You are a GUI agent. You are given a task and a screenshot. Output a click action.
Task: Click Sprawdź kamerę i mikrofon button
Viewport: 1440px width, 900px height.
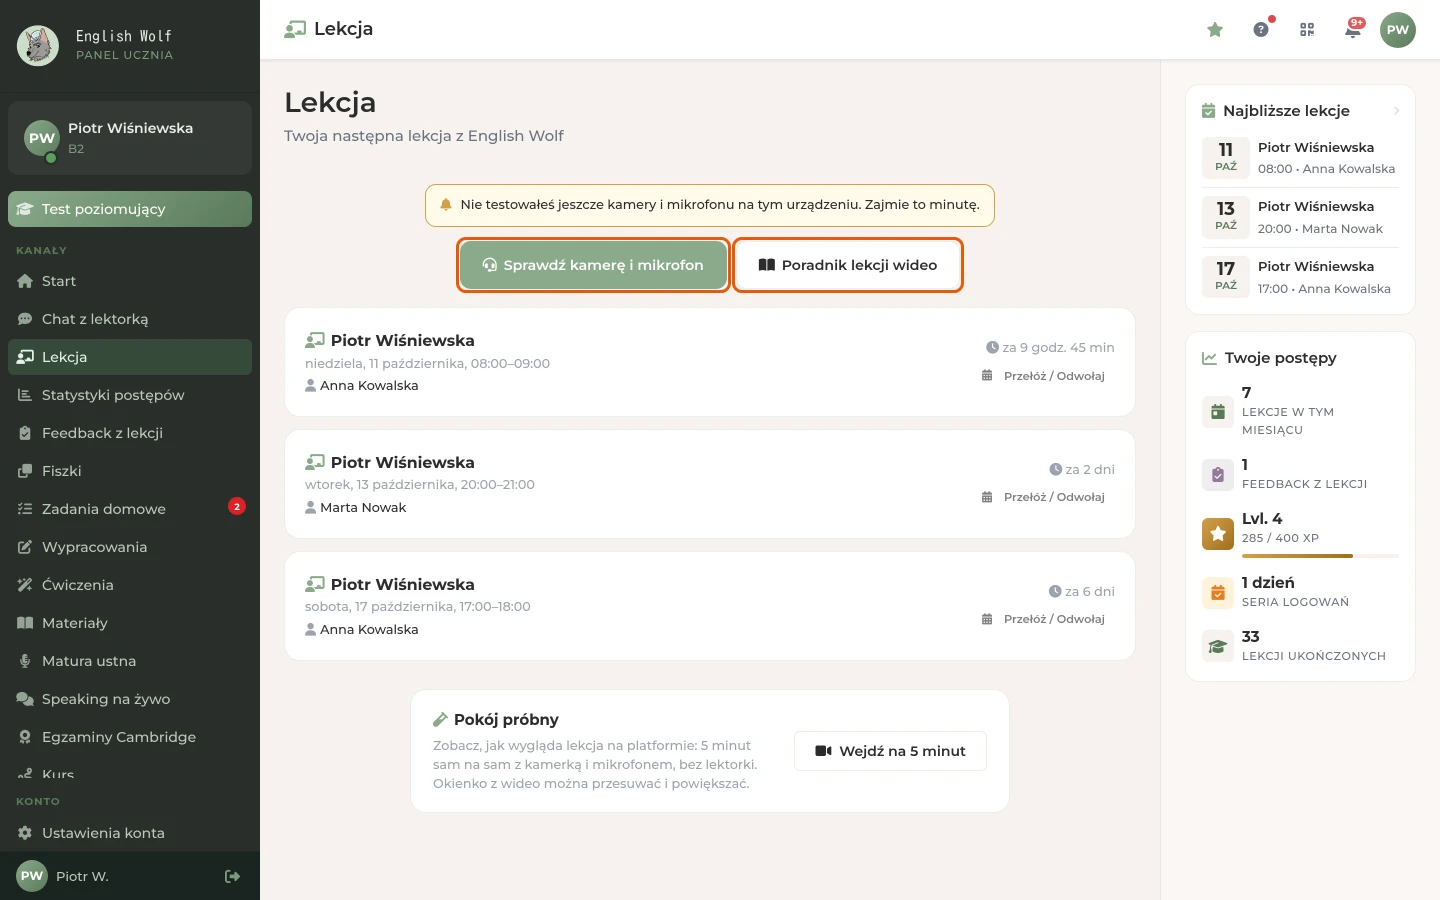click(x=594, y=265)
